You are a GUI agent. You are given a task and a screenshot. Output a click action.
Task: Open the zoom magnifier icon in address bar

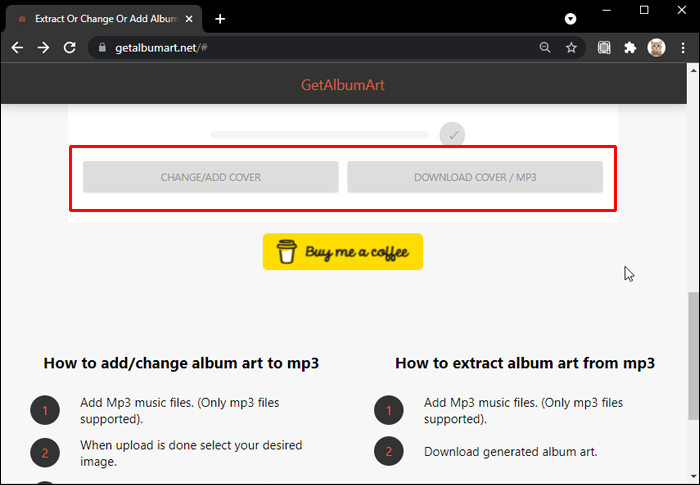pos(545,47)
